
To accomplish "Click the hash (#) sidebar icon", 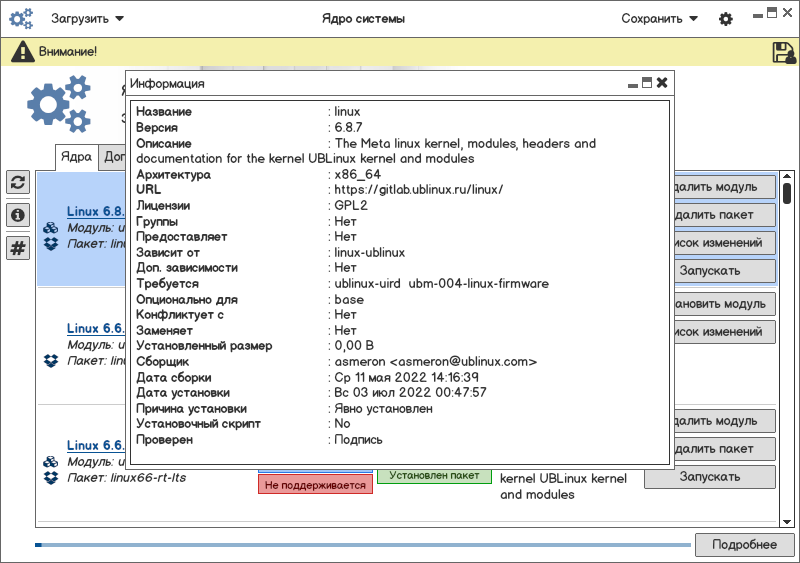I will [x=18, y=248].
